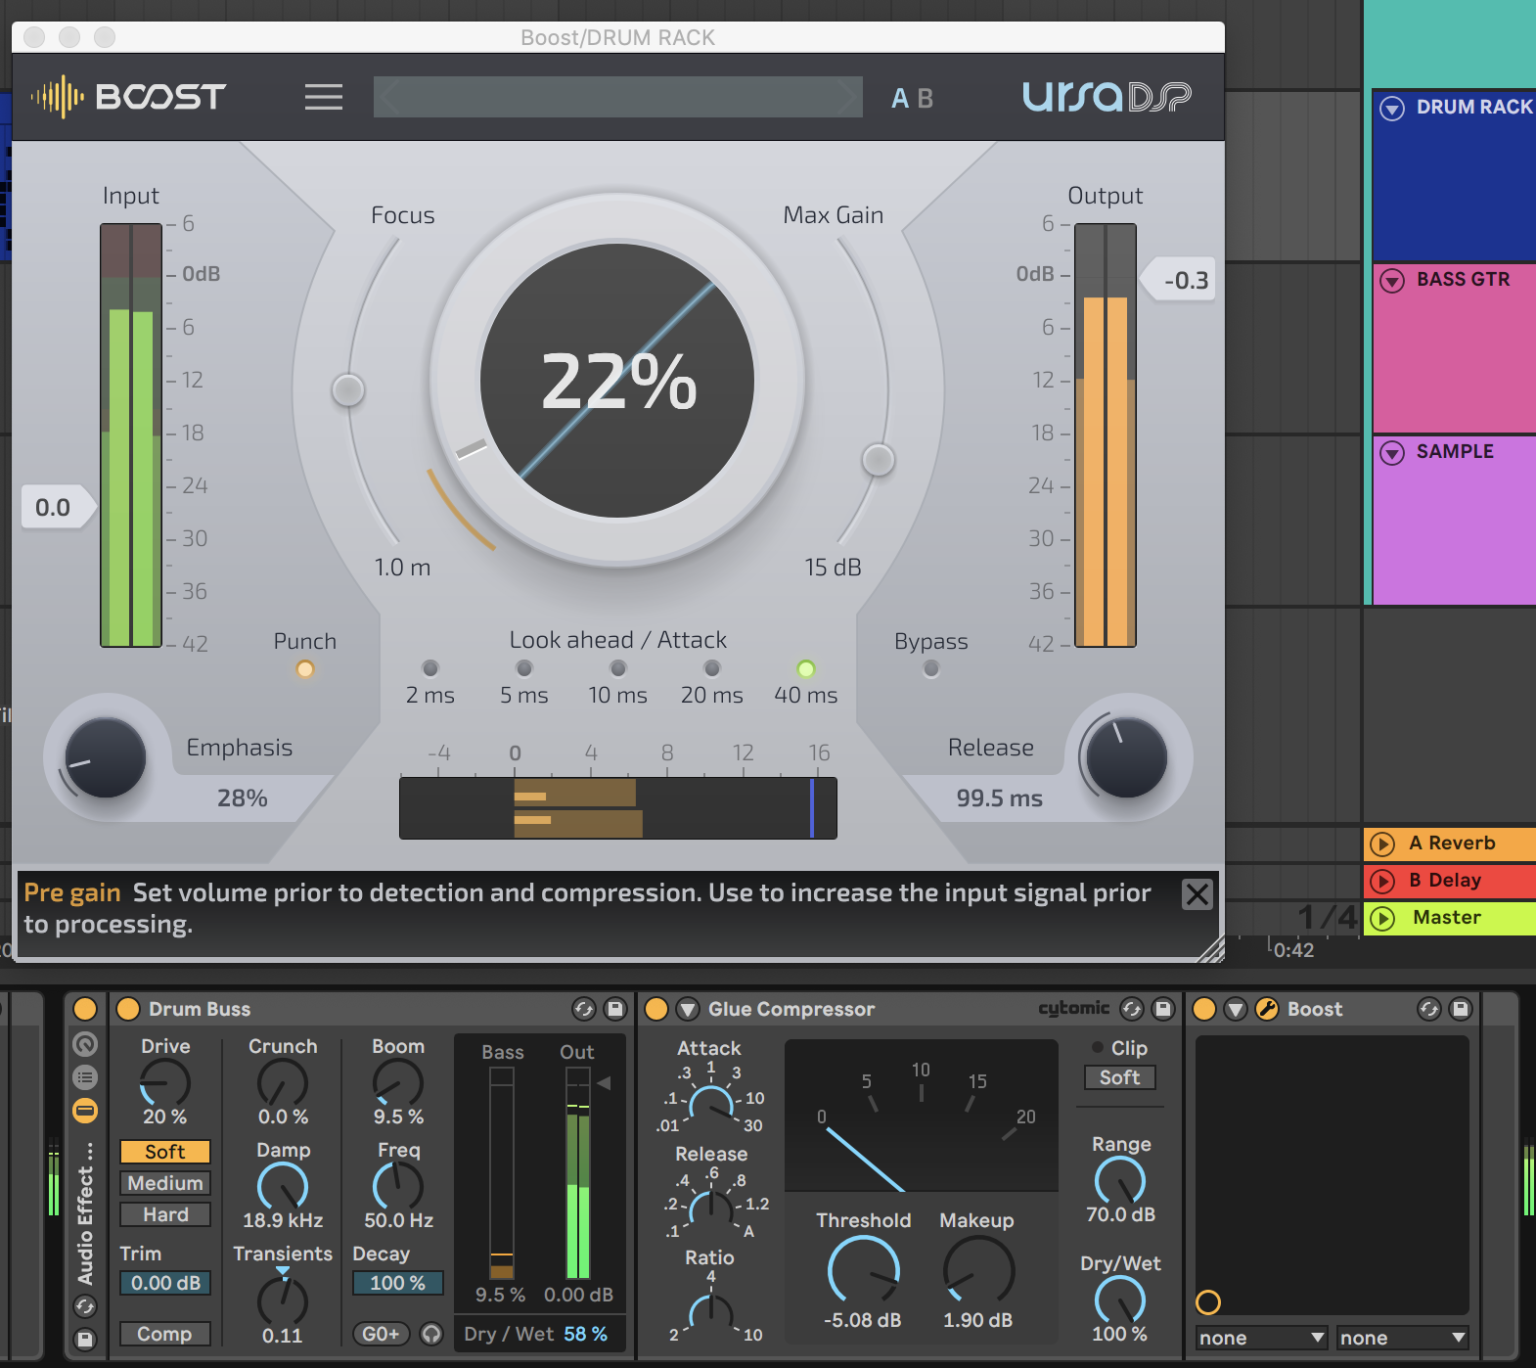
Task: Toggle the Glue Compressor device activator
Action: coord(656,1008)
